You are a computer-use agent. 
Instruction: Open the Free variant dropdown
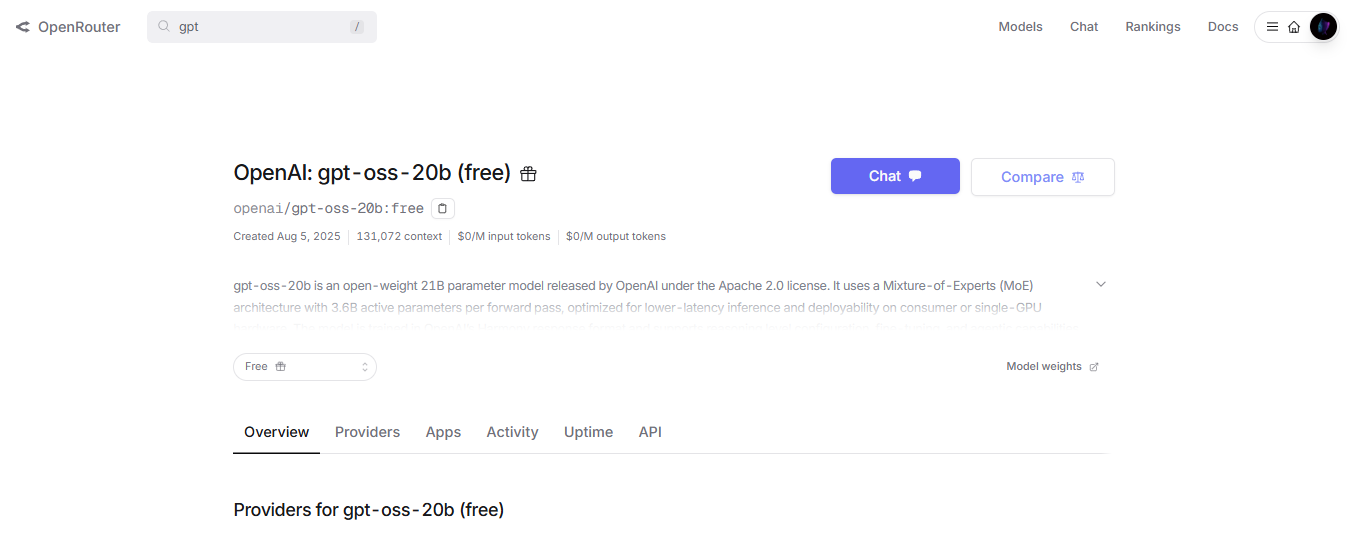click(305, 367)
